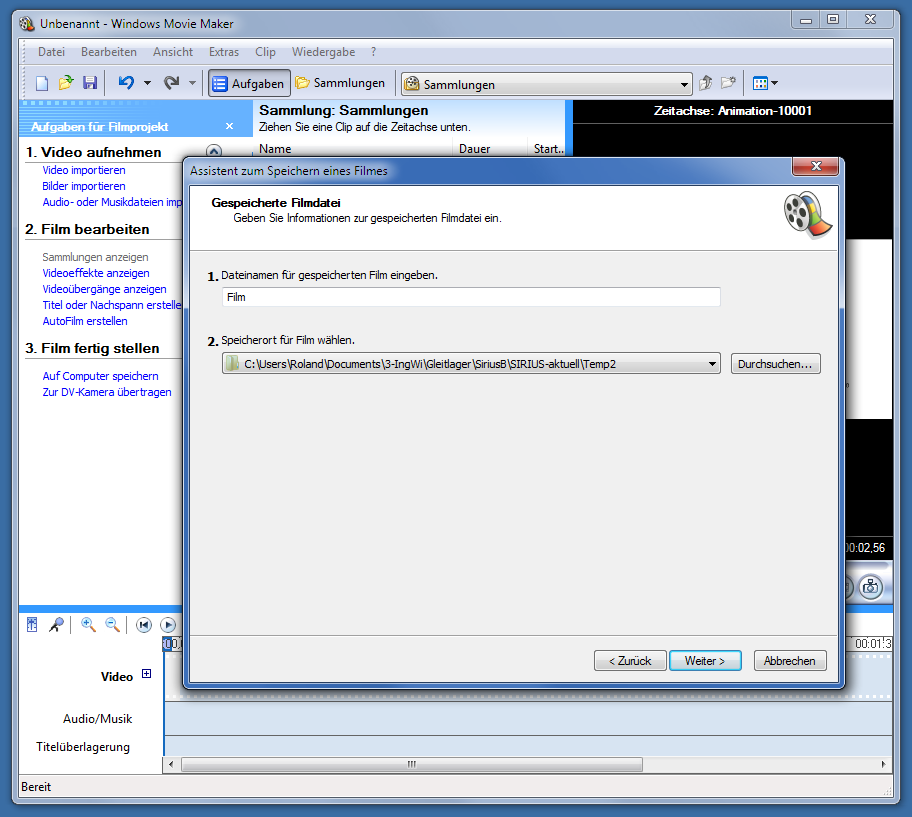The image size is (912, 817).
Task: Click Zur DV-Kamera übertragen link
Action: point(107,392)
